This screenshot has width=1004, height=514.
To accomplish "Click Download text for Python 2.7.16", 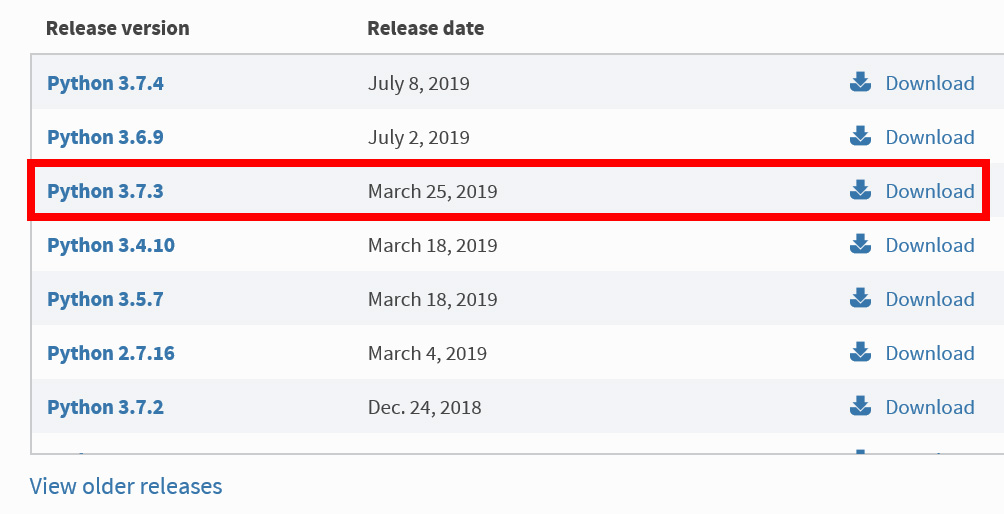I will pyautogui.click(x=930, y=353).
